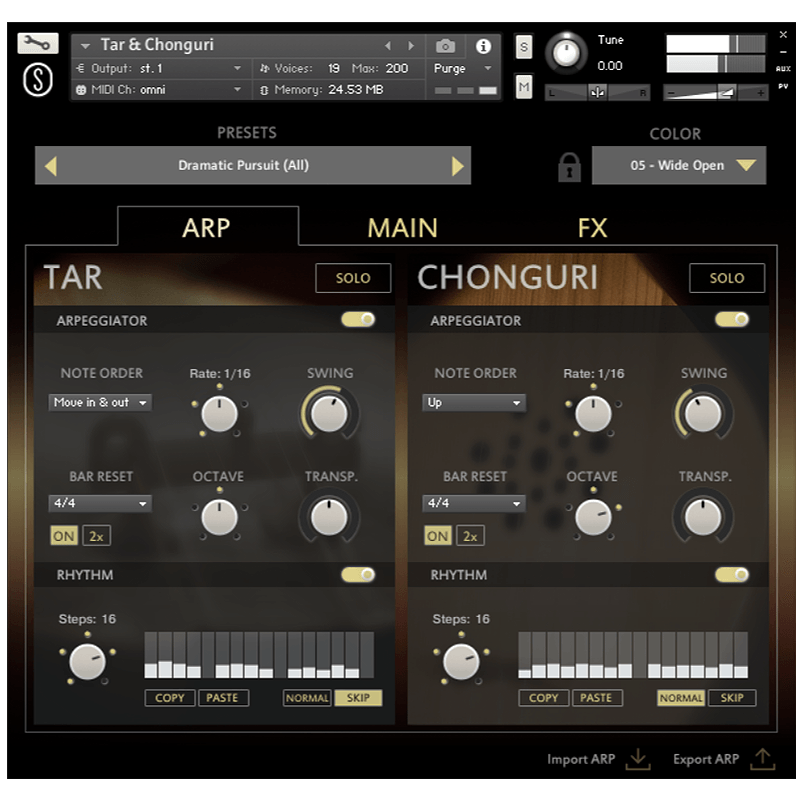Screen dimensions: 800x800
Task: Open the Purge dropdown menu
Action: point(462,68)
